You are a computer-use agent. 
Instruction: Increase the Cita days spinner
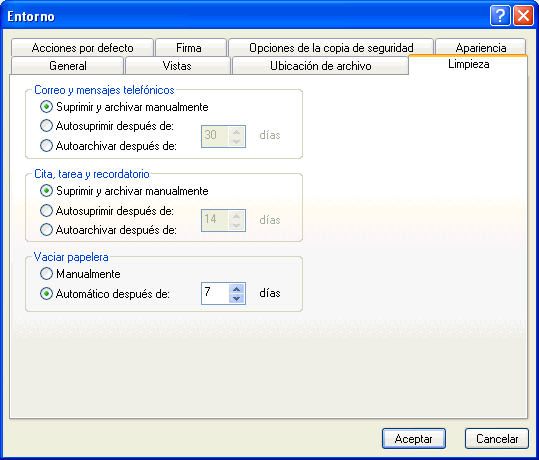[x=236, y=216]
